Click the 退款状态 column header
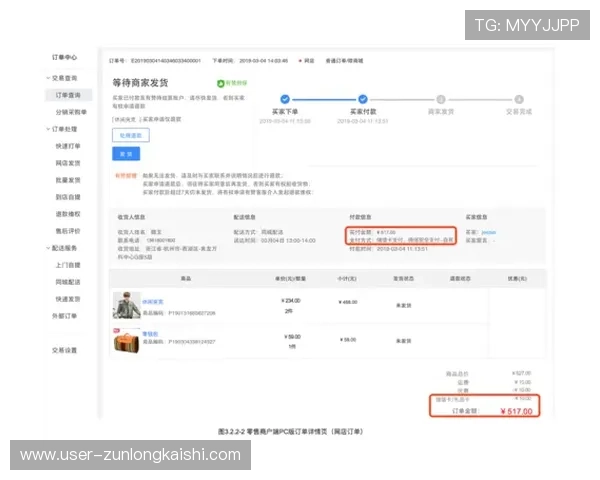 click(460, 278)
